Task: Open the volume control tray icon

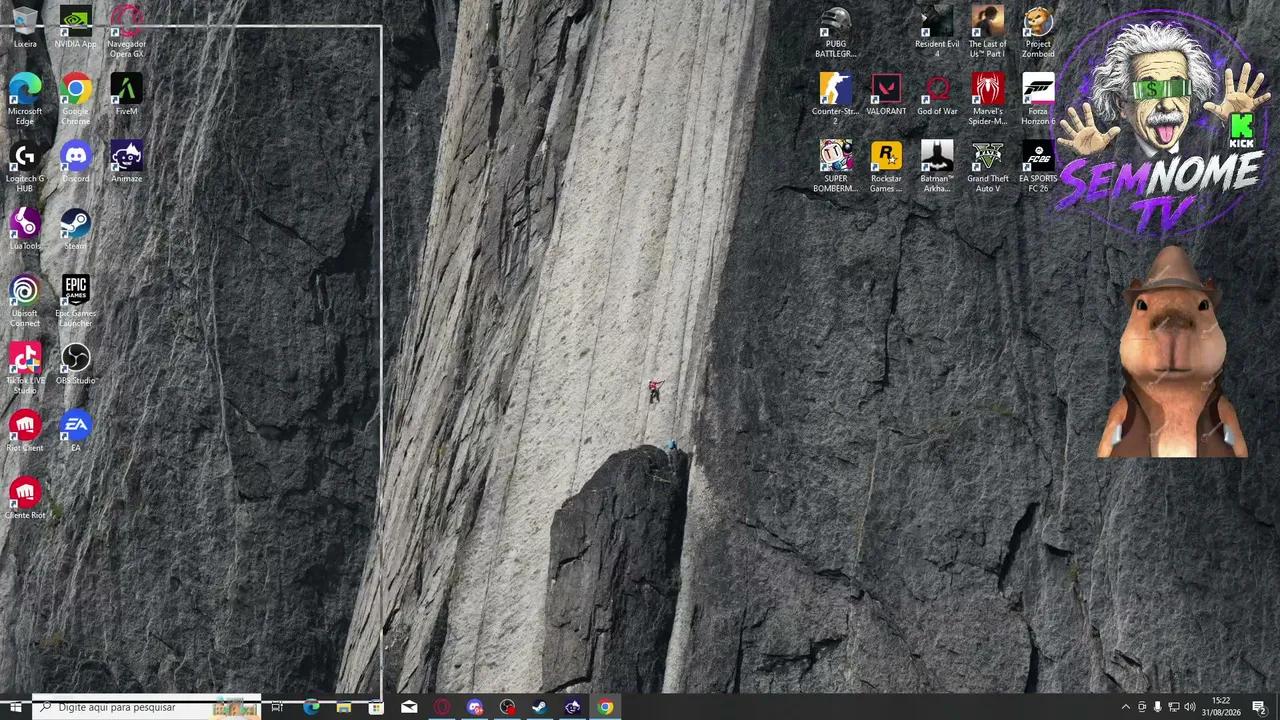Action: (x=1190, y=707)
